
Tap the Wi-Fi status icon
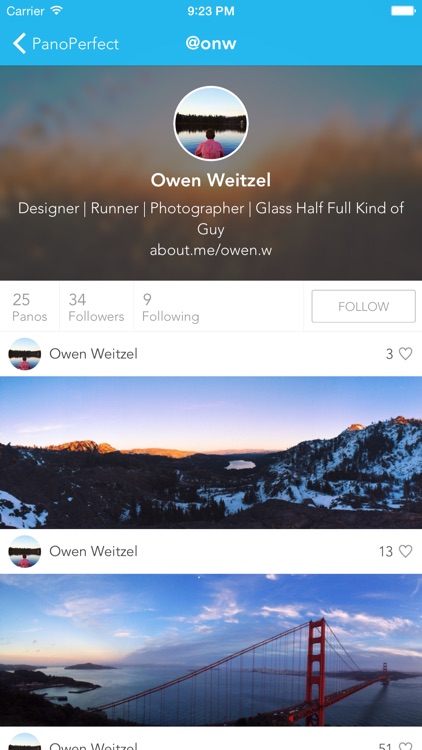(x=56, y=11)
